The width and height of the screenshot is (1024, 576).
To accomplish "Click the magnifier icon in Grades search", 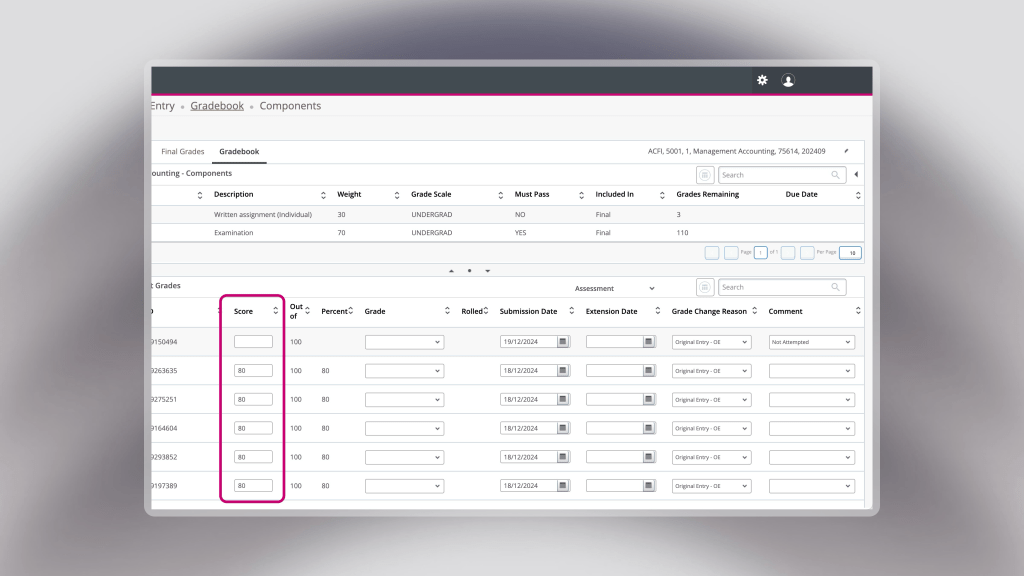I will pyautogui.click(x=835, y=287).
